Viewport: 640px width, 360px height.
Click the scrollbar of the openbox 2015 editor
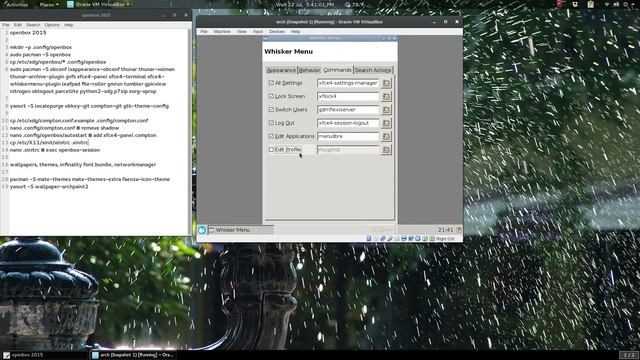(189, 131)
